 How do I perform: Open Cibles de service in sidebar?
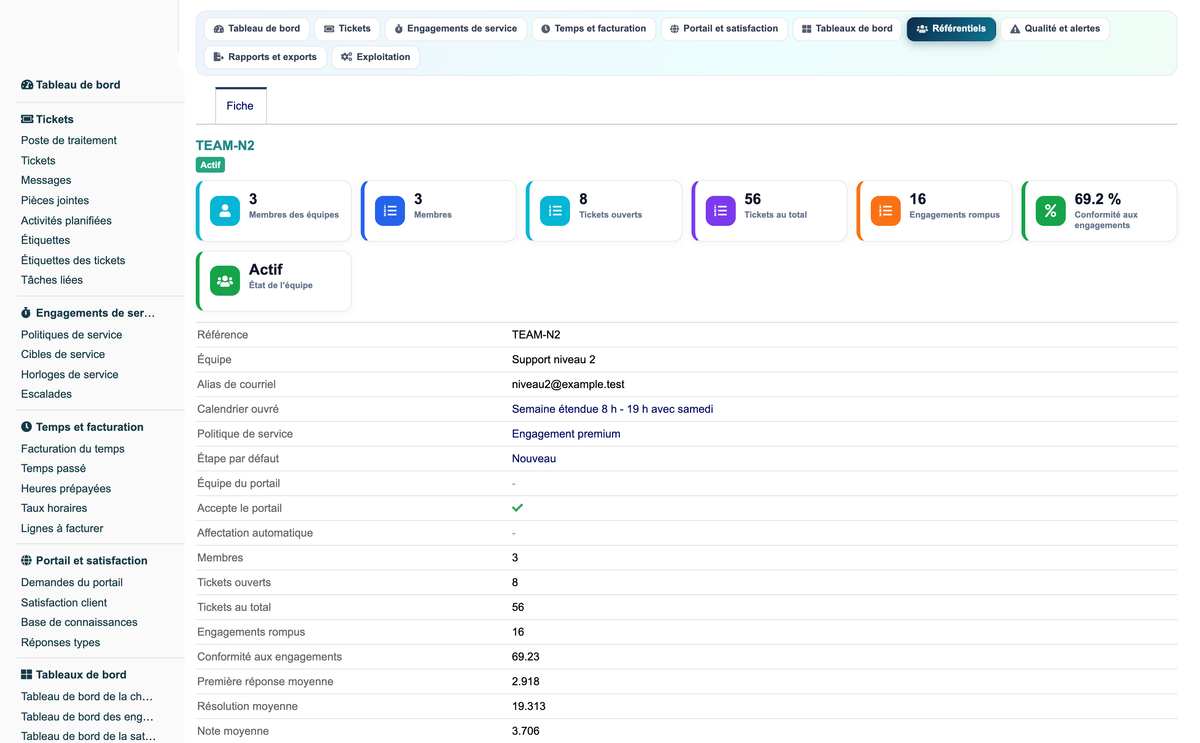(63, 355)
